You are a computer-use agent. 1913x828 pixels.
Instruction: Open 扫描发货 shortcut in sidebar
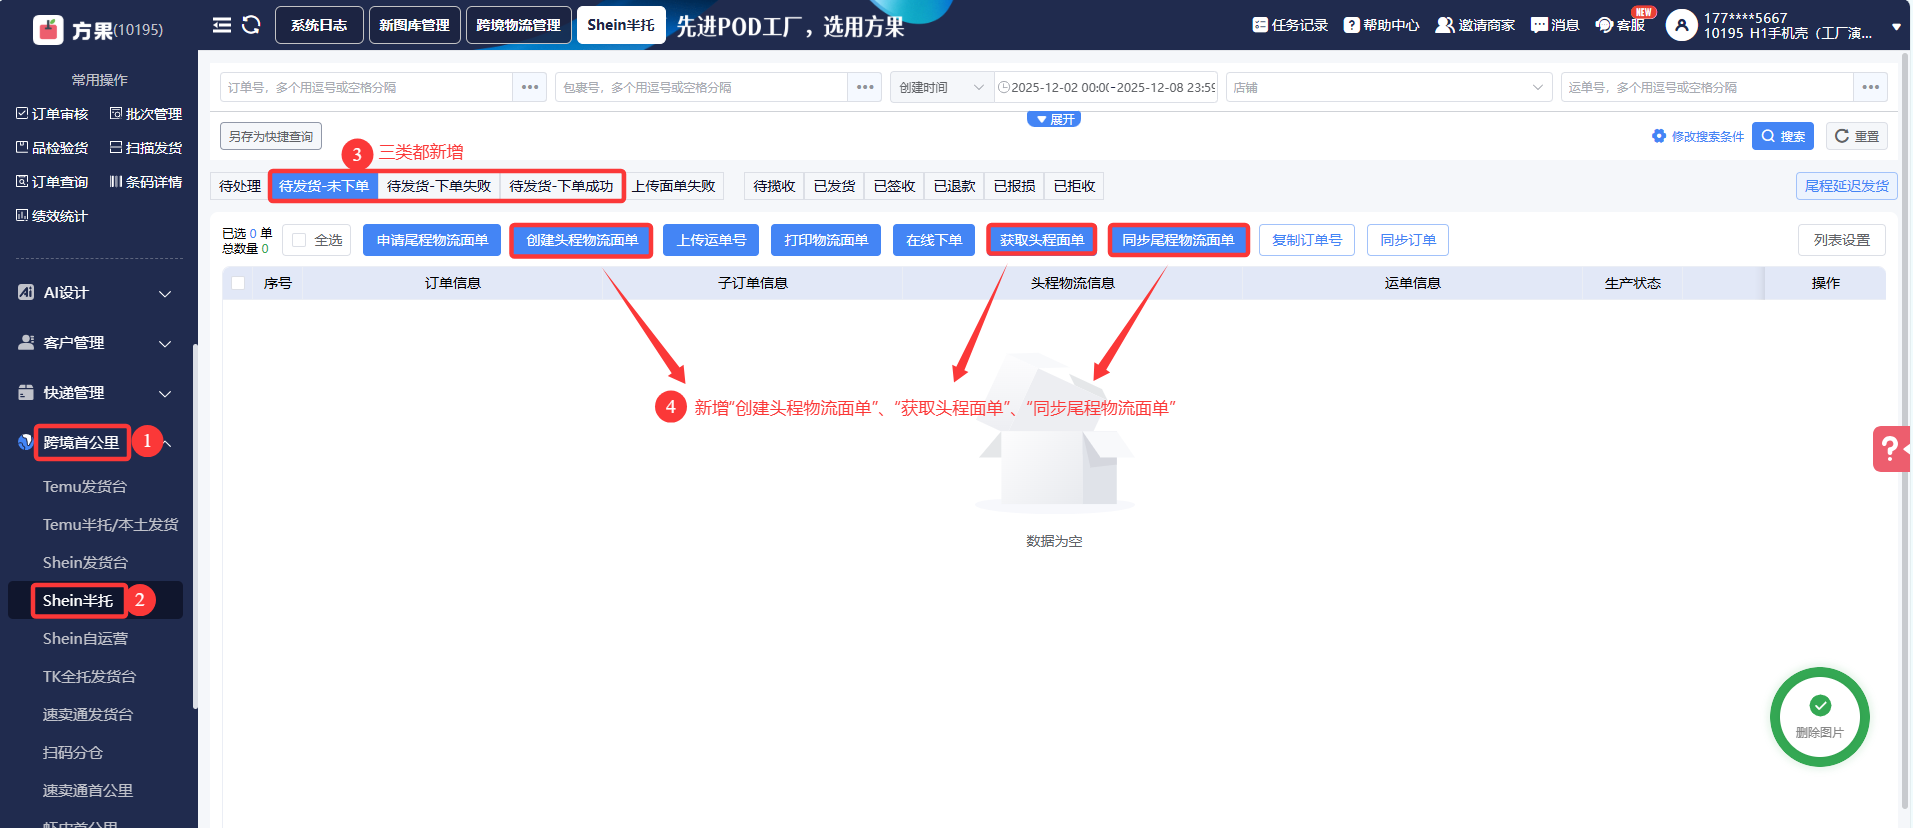146,148
